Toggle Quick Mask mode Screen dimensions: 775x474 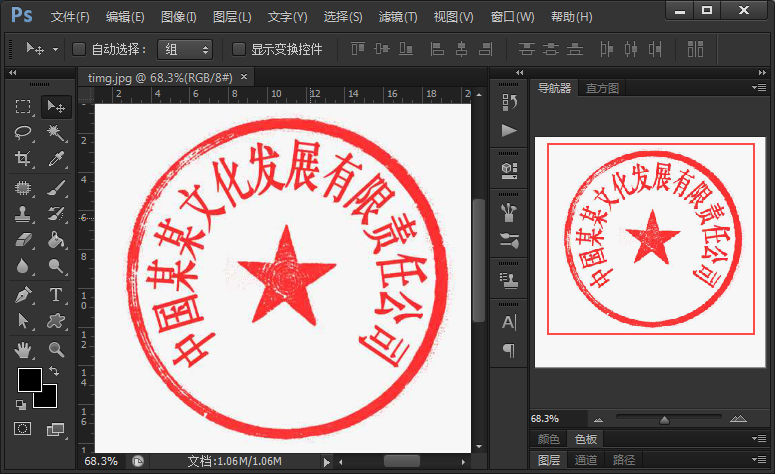[22, 429]
